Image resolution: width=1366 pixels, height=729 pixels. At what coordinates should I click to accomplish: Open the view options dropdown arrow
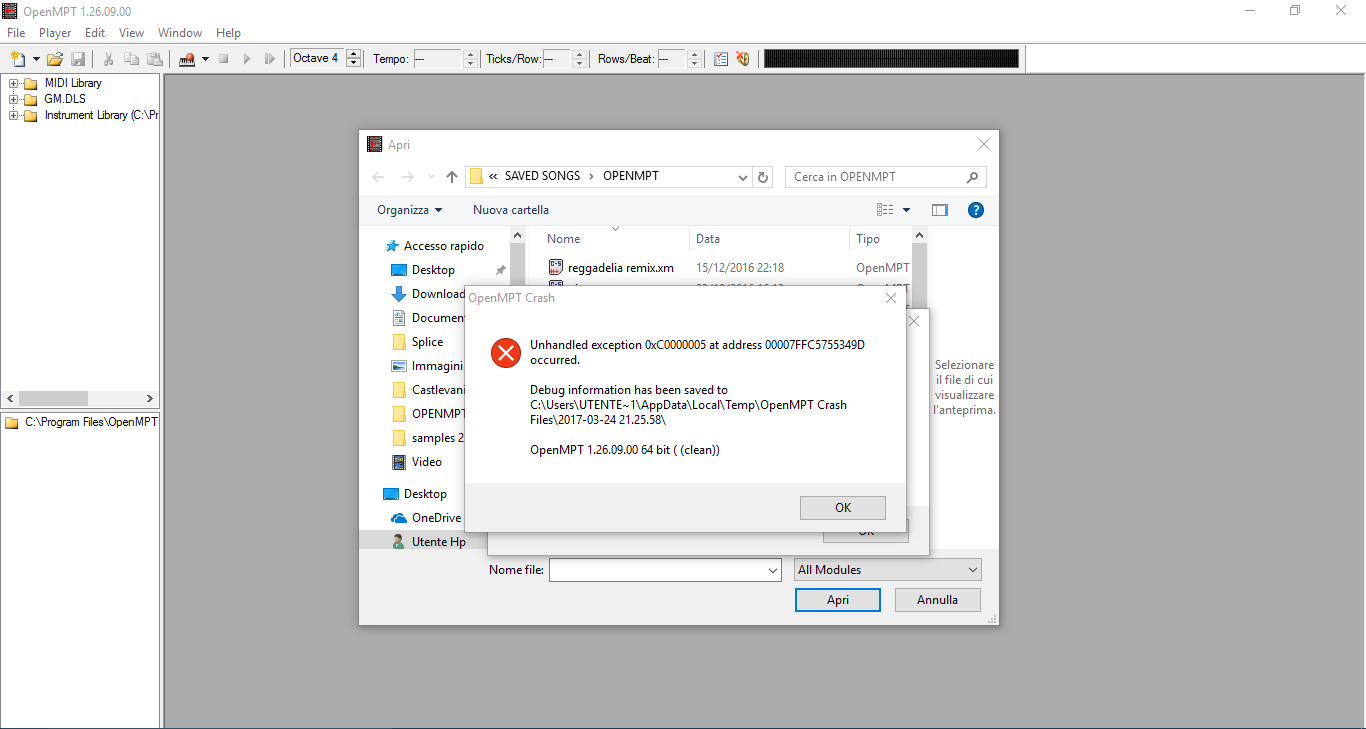tap(907, 210)
